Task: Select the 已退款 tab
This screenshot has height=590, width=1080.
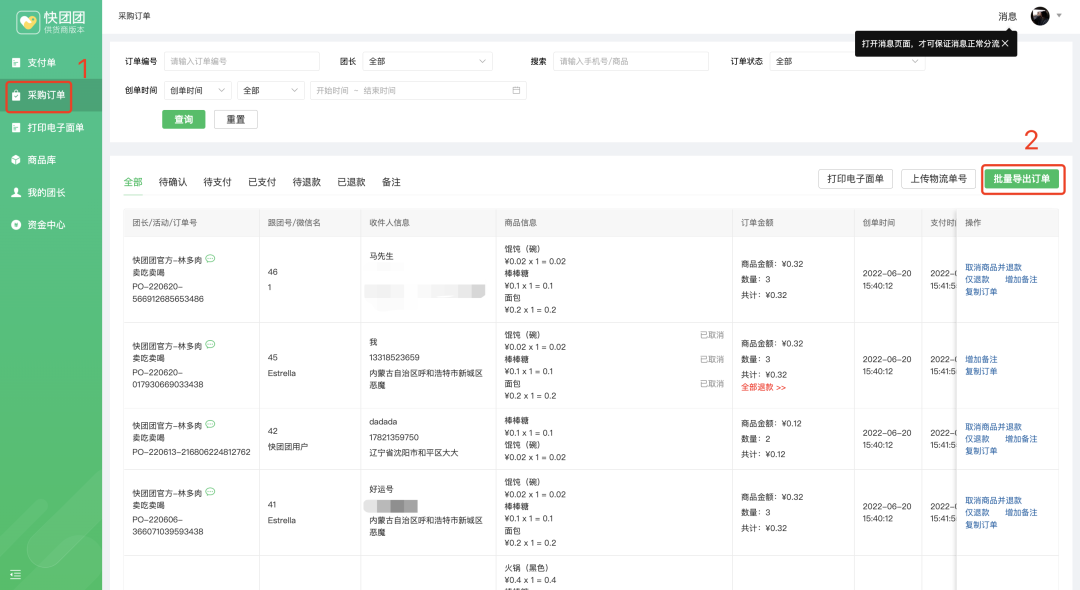Action: pos(351,182)
